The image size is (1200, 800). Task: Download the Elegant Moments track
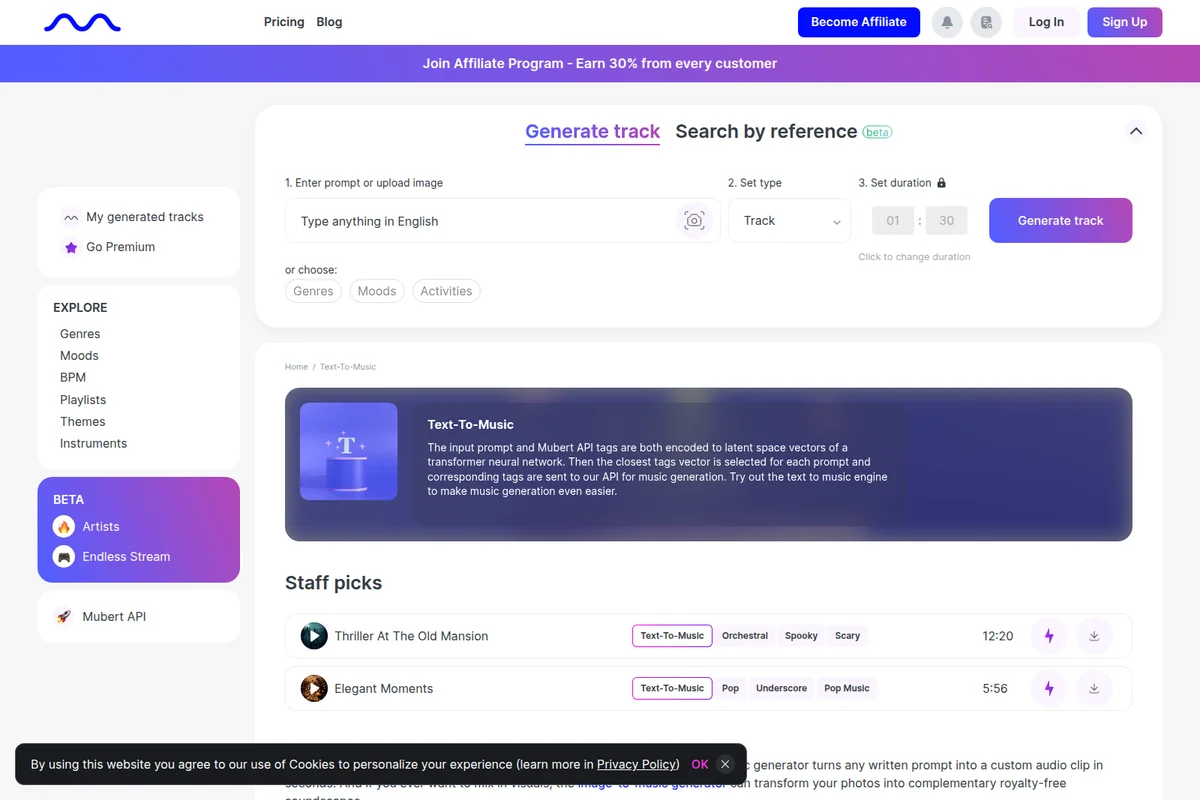click(x=1093, y=688)
